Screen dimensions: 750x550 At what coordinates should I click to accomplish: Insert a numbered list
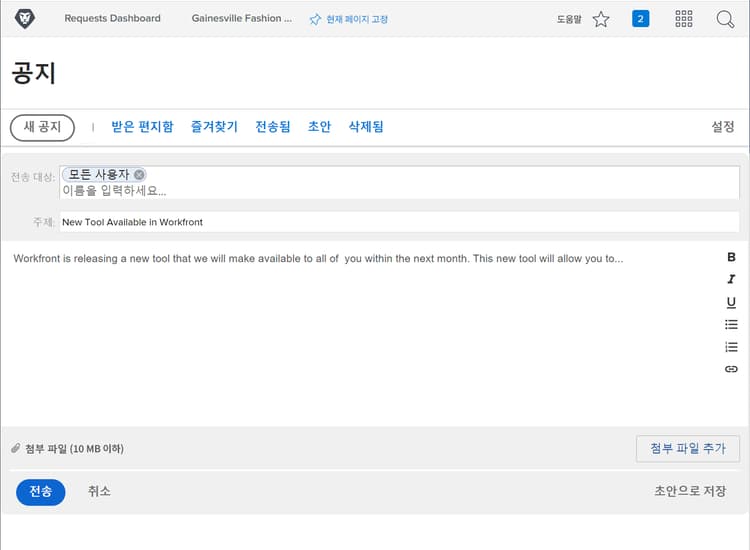[x=731, y=347]
